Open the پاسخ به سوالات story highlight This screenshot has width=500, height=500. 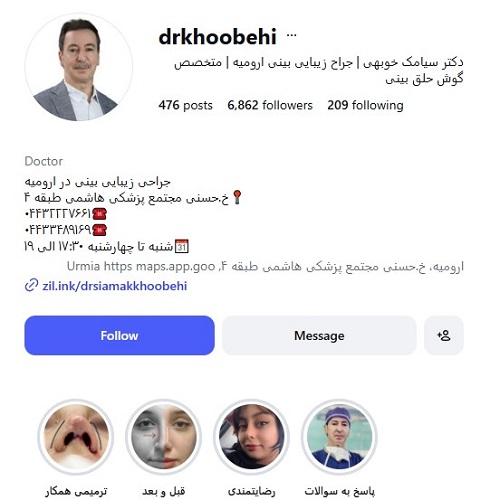pos(340,437)
